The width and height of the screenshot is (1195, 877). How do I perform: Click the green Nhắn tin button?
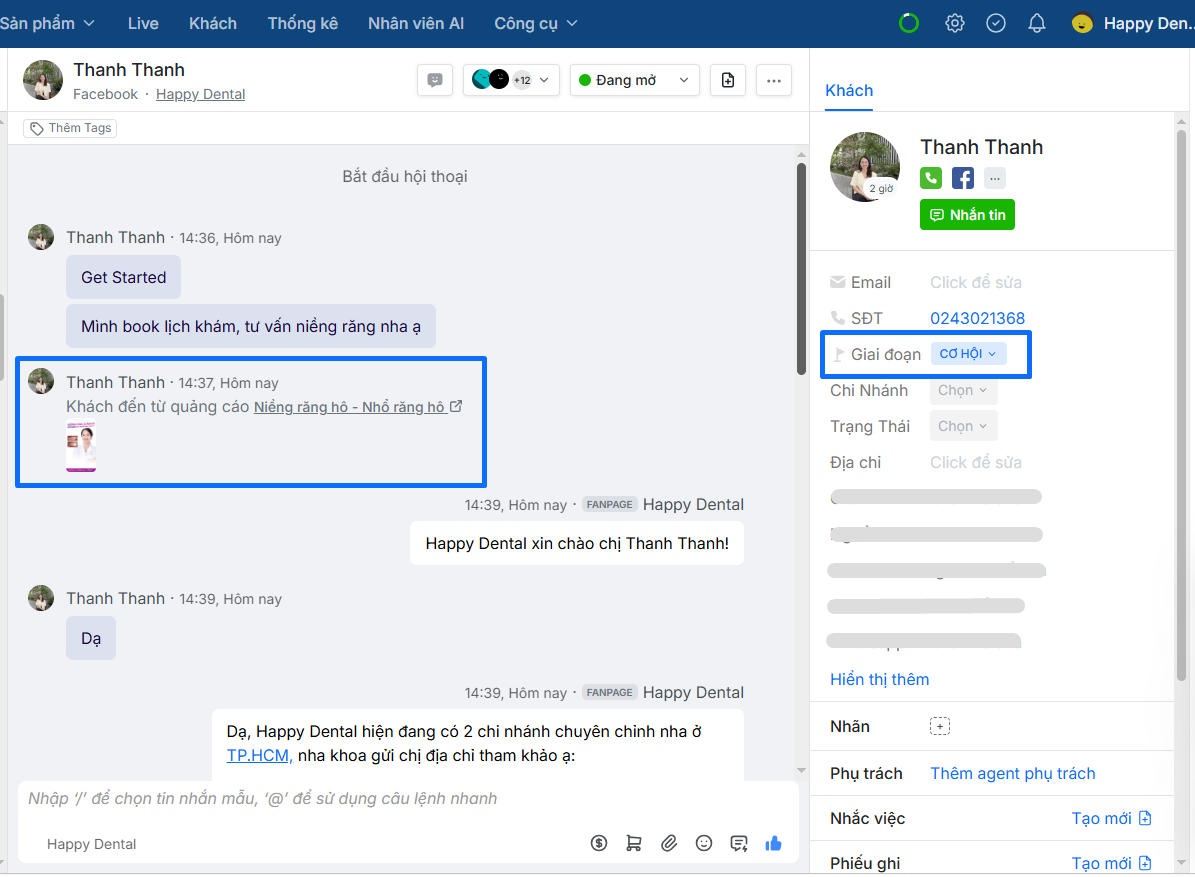pyautogui.click(x=967, y=215)
